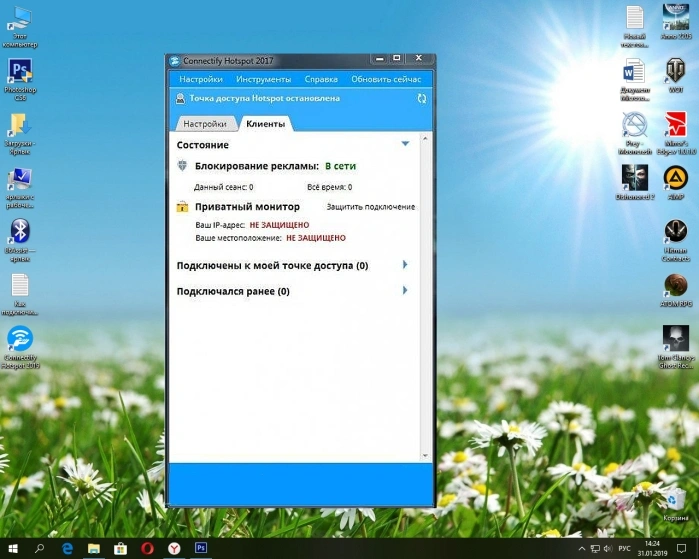Click the РУС language indicator

625,549
